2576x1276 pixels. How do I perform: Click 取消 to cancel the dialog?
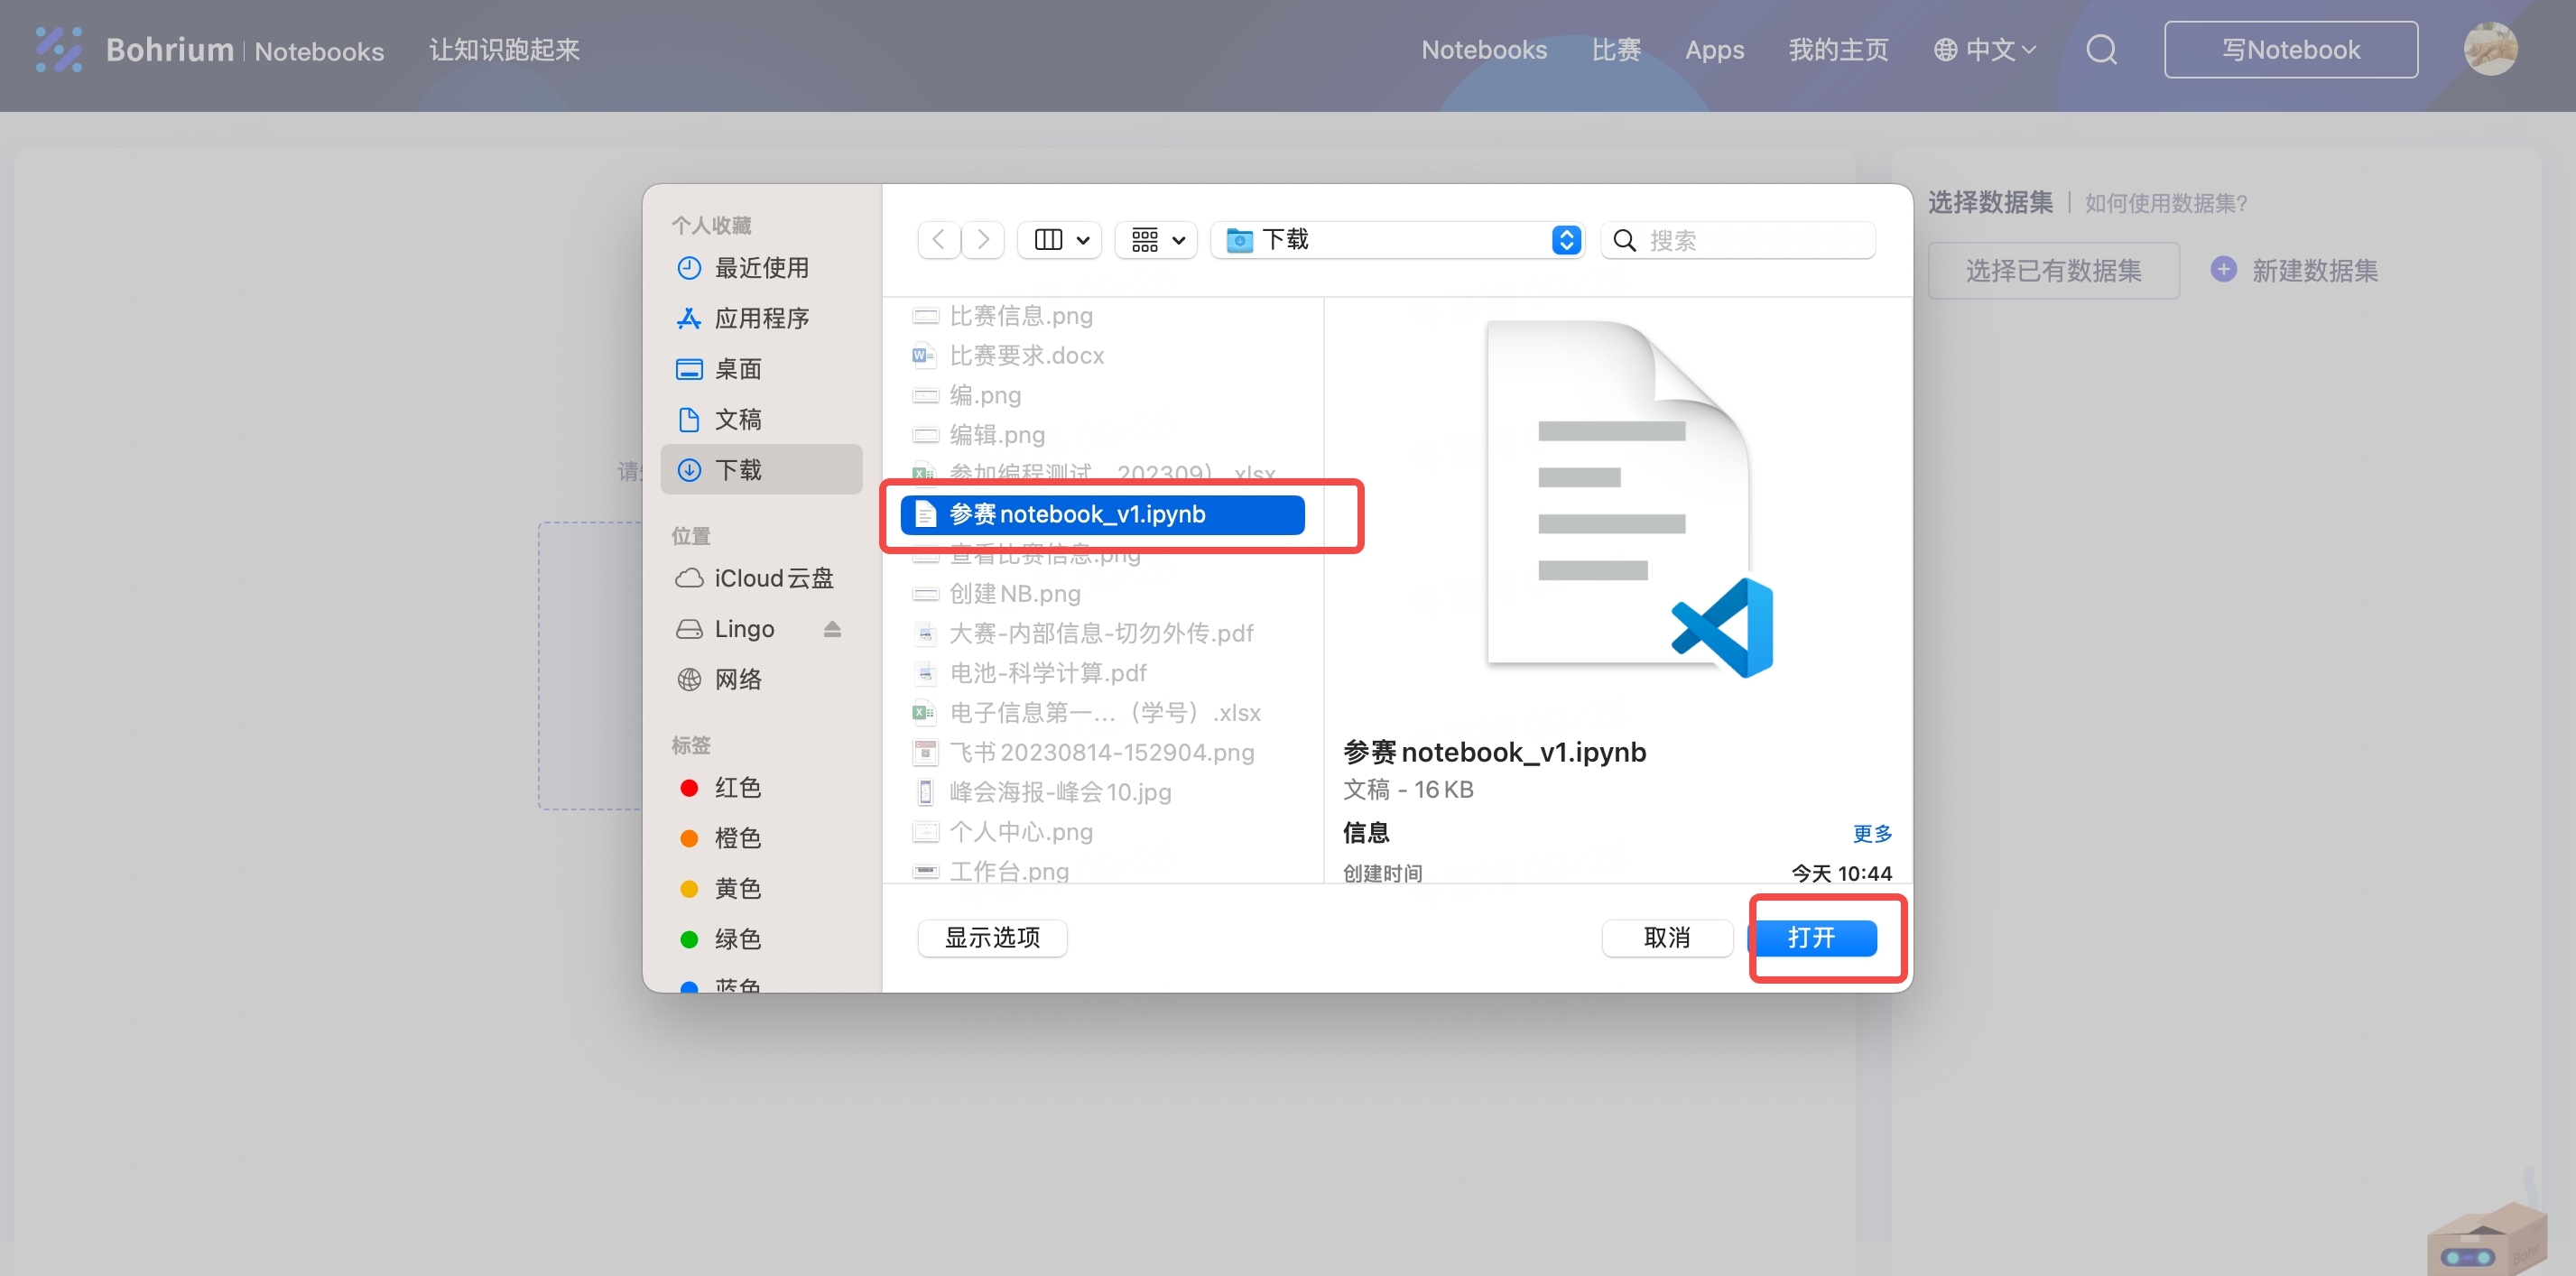[1667, 937]
